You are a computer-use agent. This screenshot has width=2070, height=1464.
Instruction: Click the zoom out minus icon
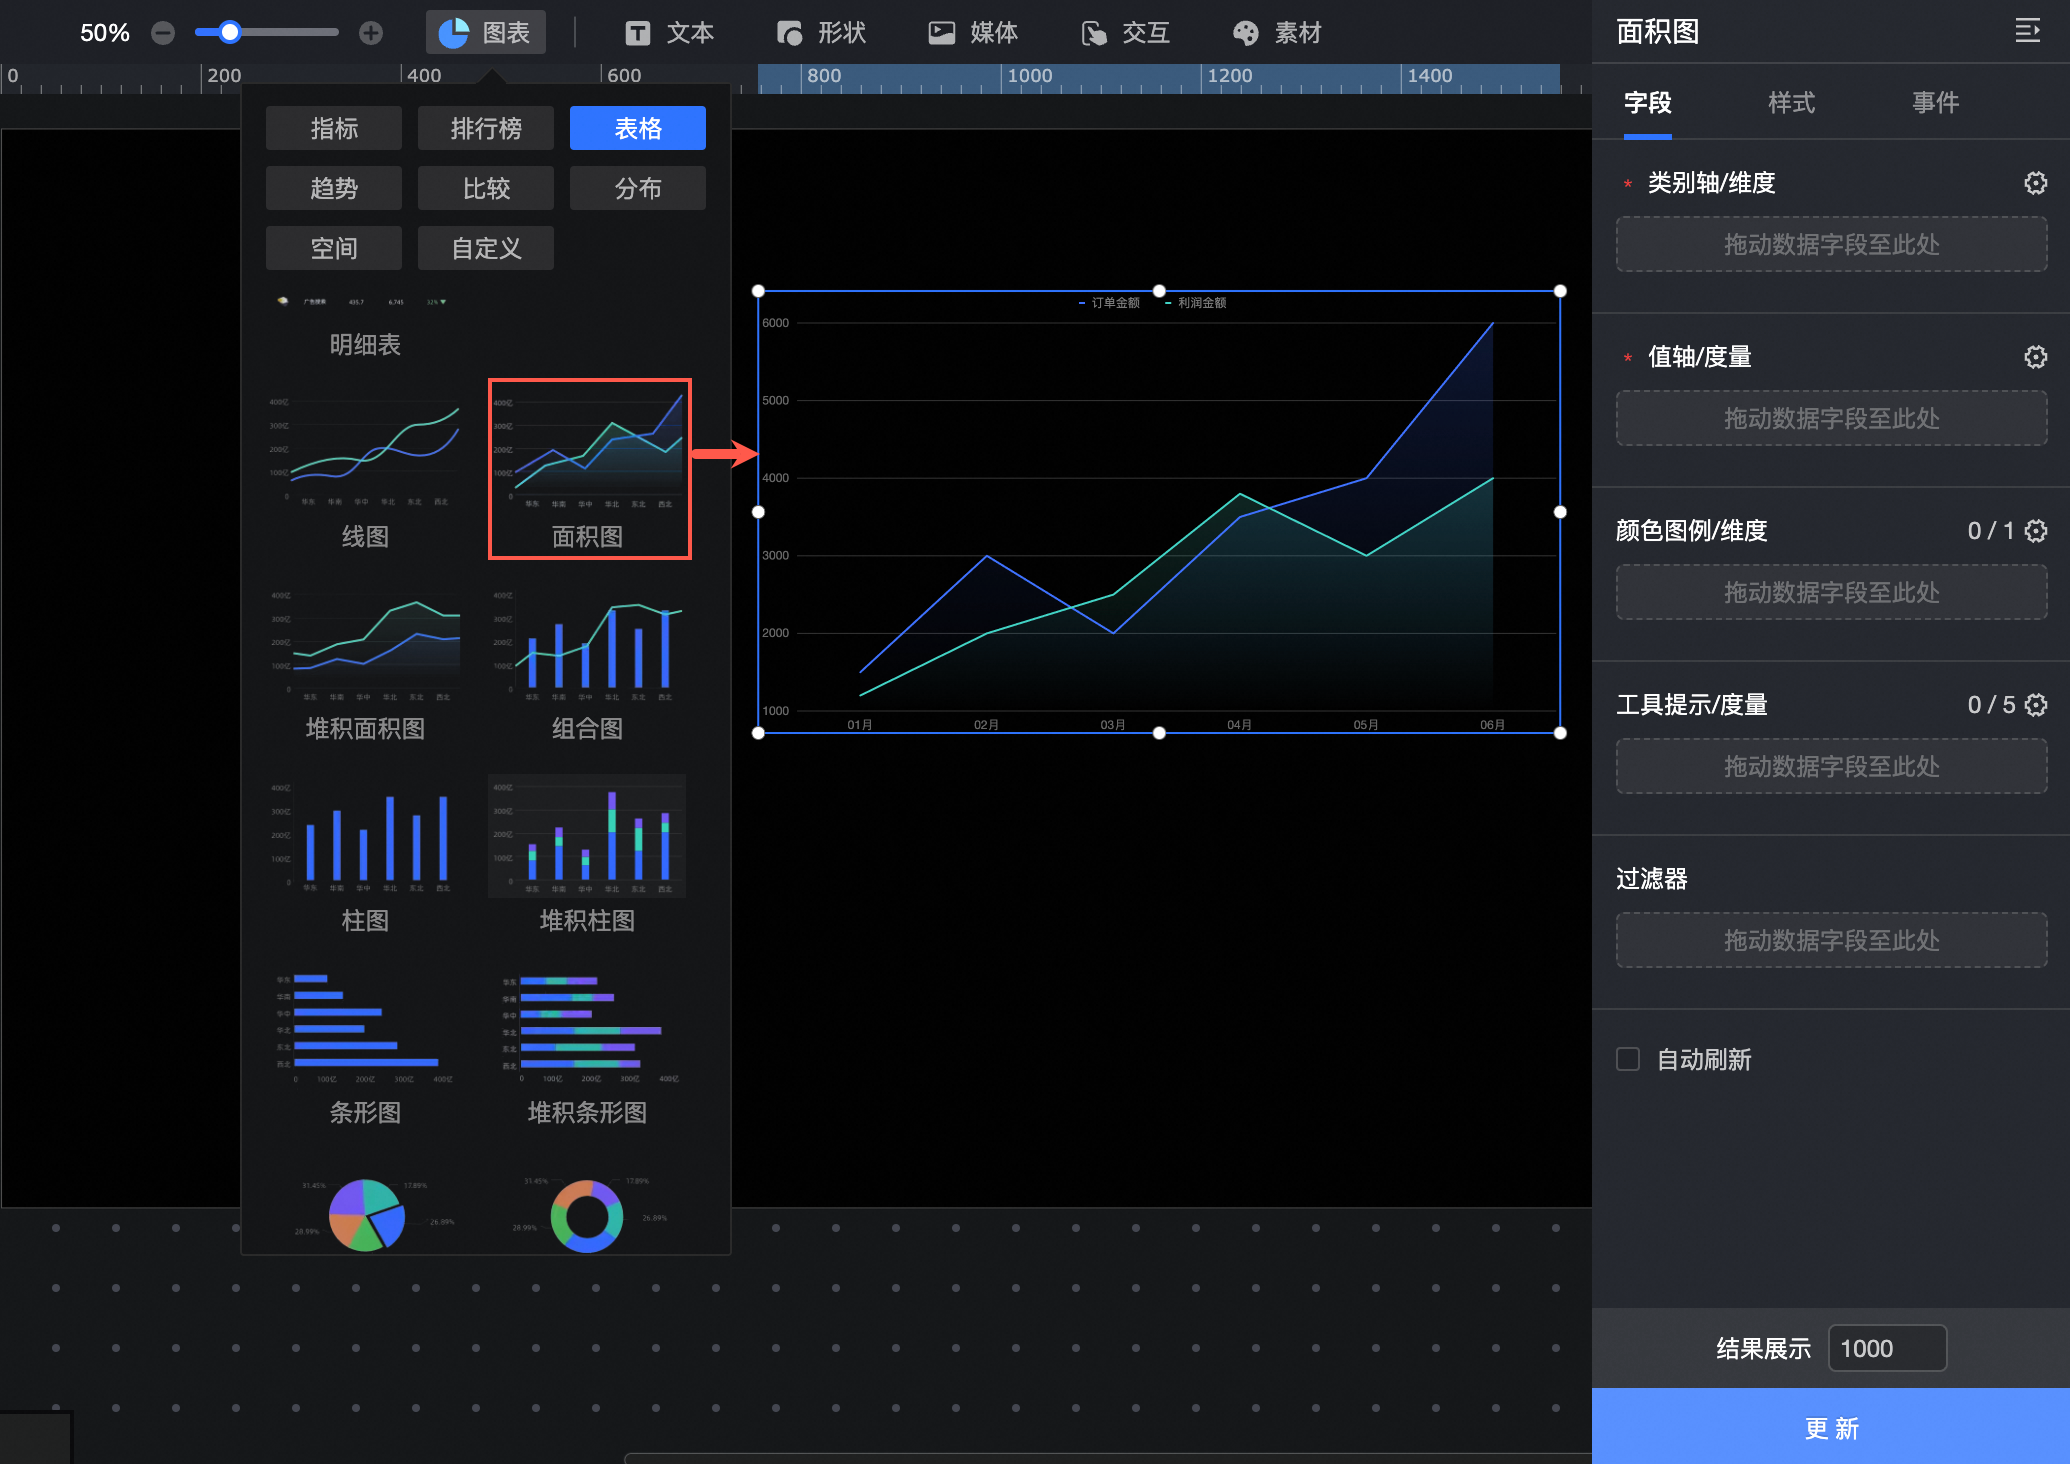[x=163, y=33]
